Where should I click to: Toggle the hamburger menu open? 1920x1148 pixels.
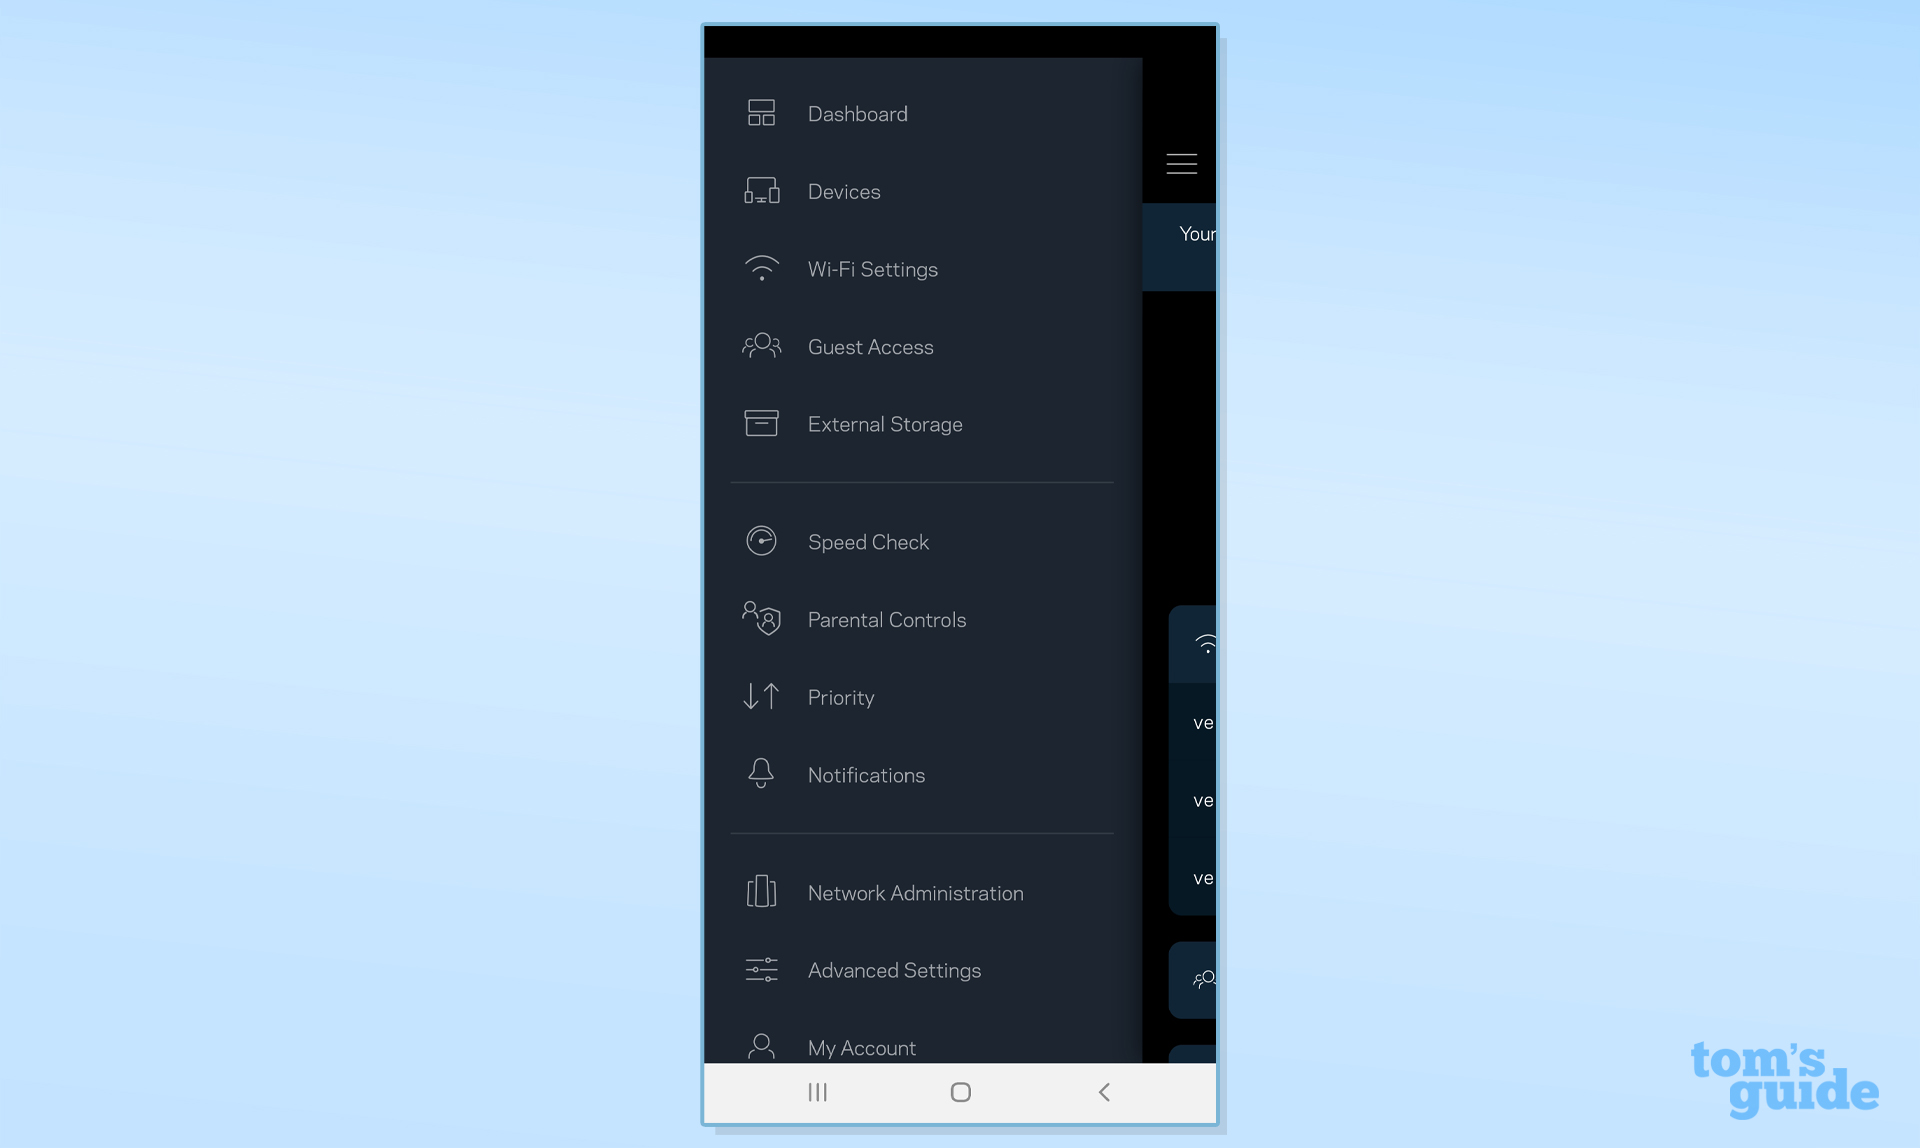pyautogui.click(x=1179, y=163)
